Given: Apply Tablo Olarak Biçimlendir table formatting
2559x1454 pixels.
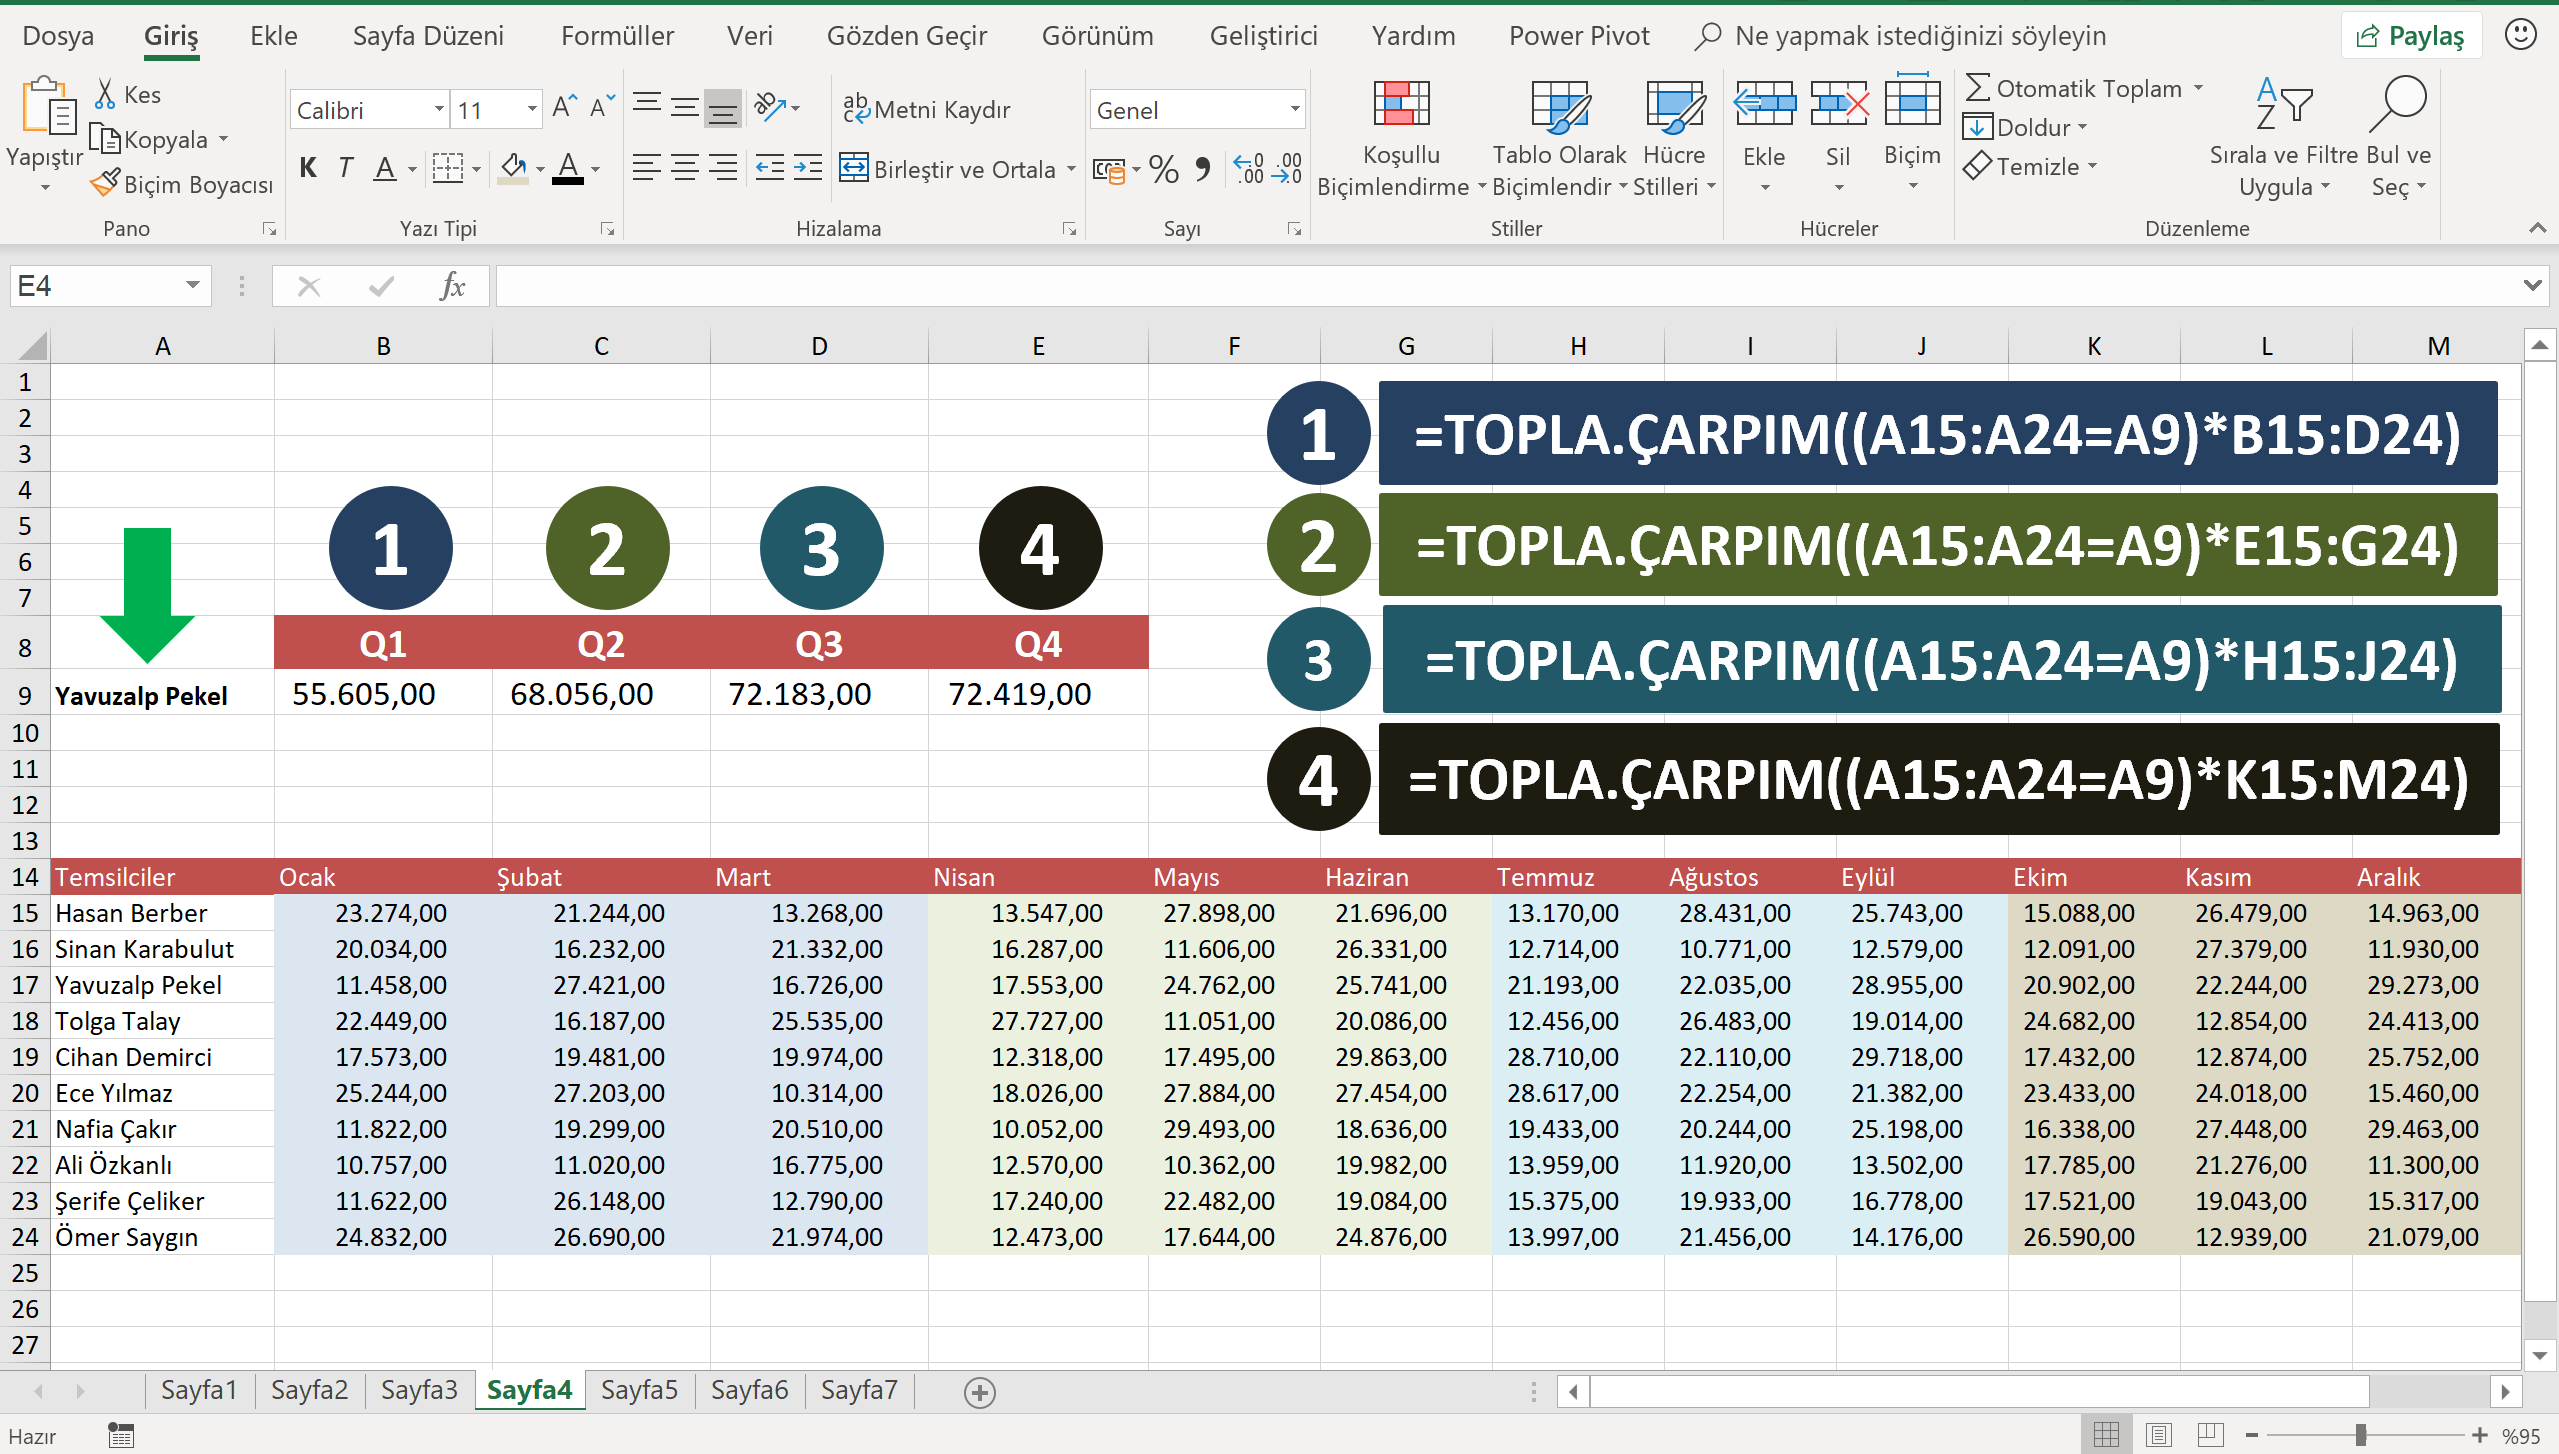Looking at the screenshot, I should tap(1559, 135).
